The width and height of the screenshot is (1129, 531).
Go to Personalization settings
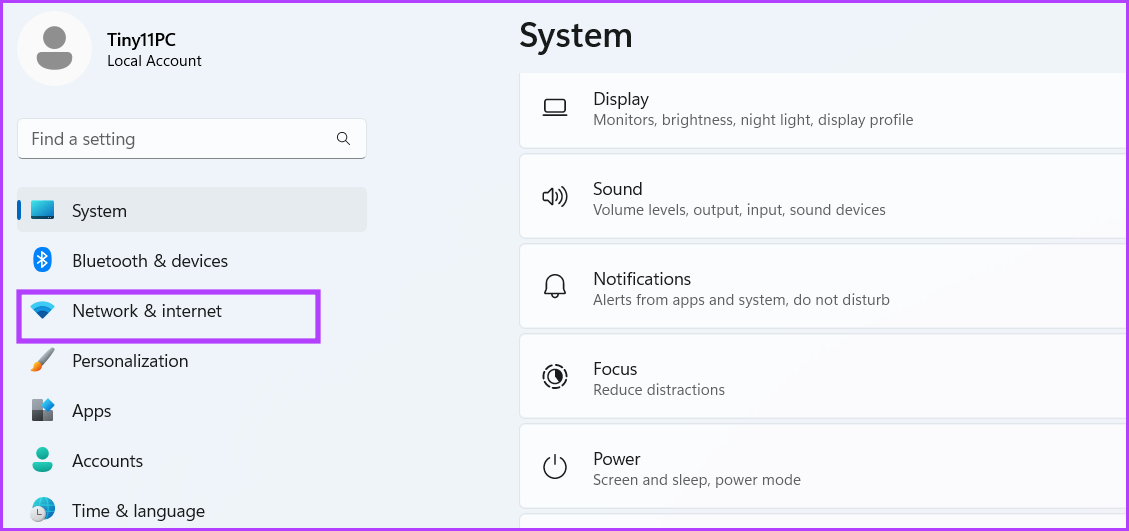(192, 360)
